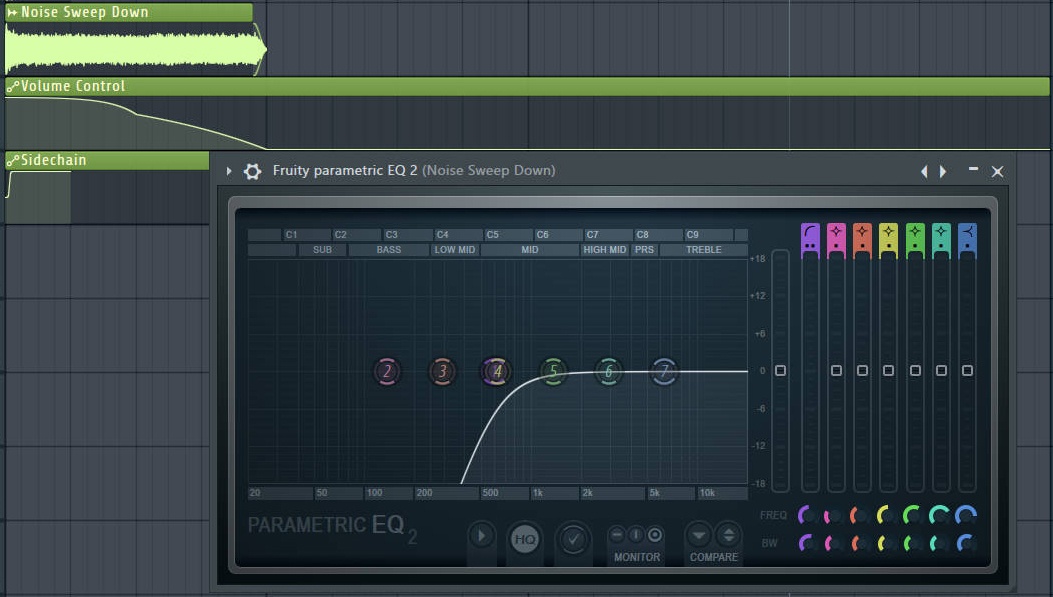Click yellow band 4 BW knob

point(886,543)
